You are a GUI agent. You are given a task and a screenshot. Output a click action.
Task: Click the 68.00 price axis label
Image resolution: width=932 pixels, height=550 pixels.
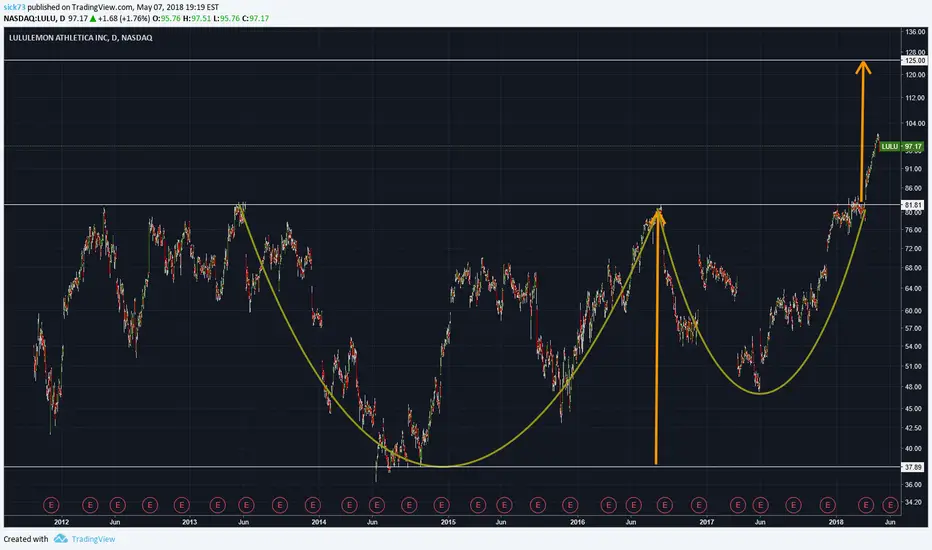tap(914, 268)
